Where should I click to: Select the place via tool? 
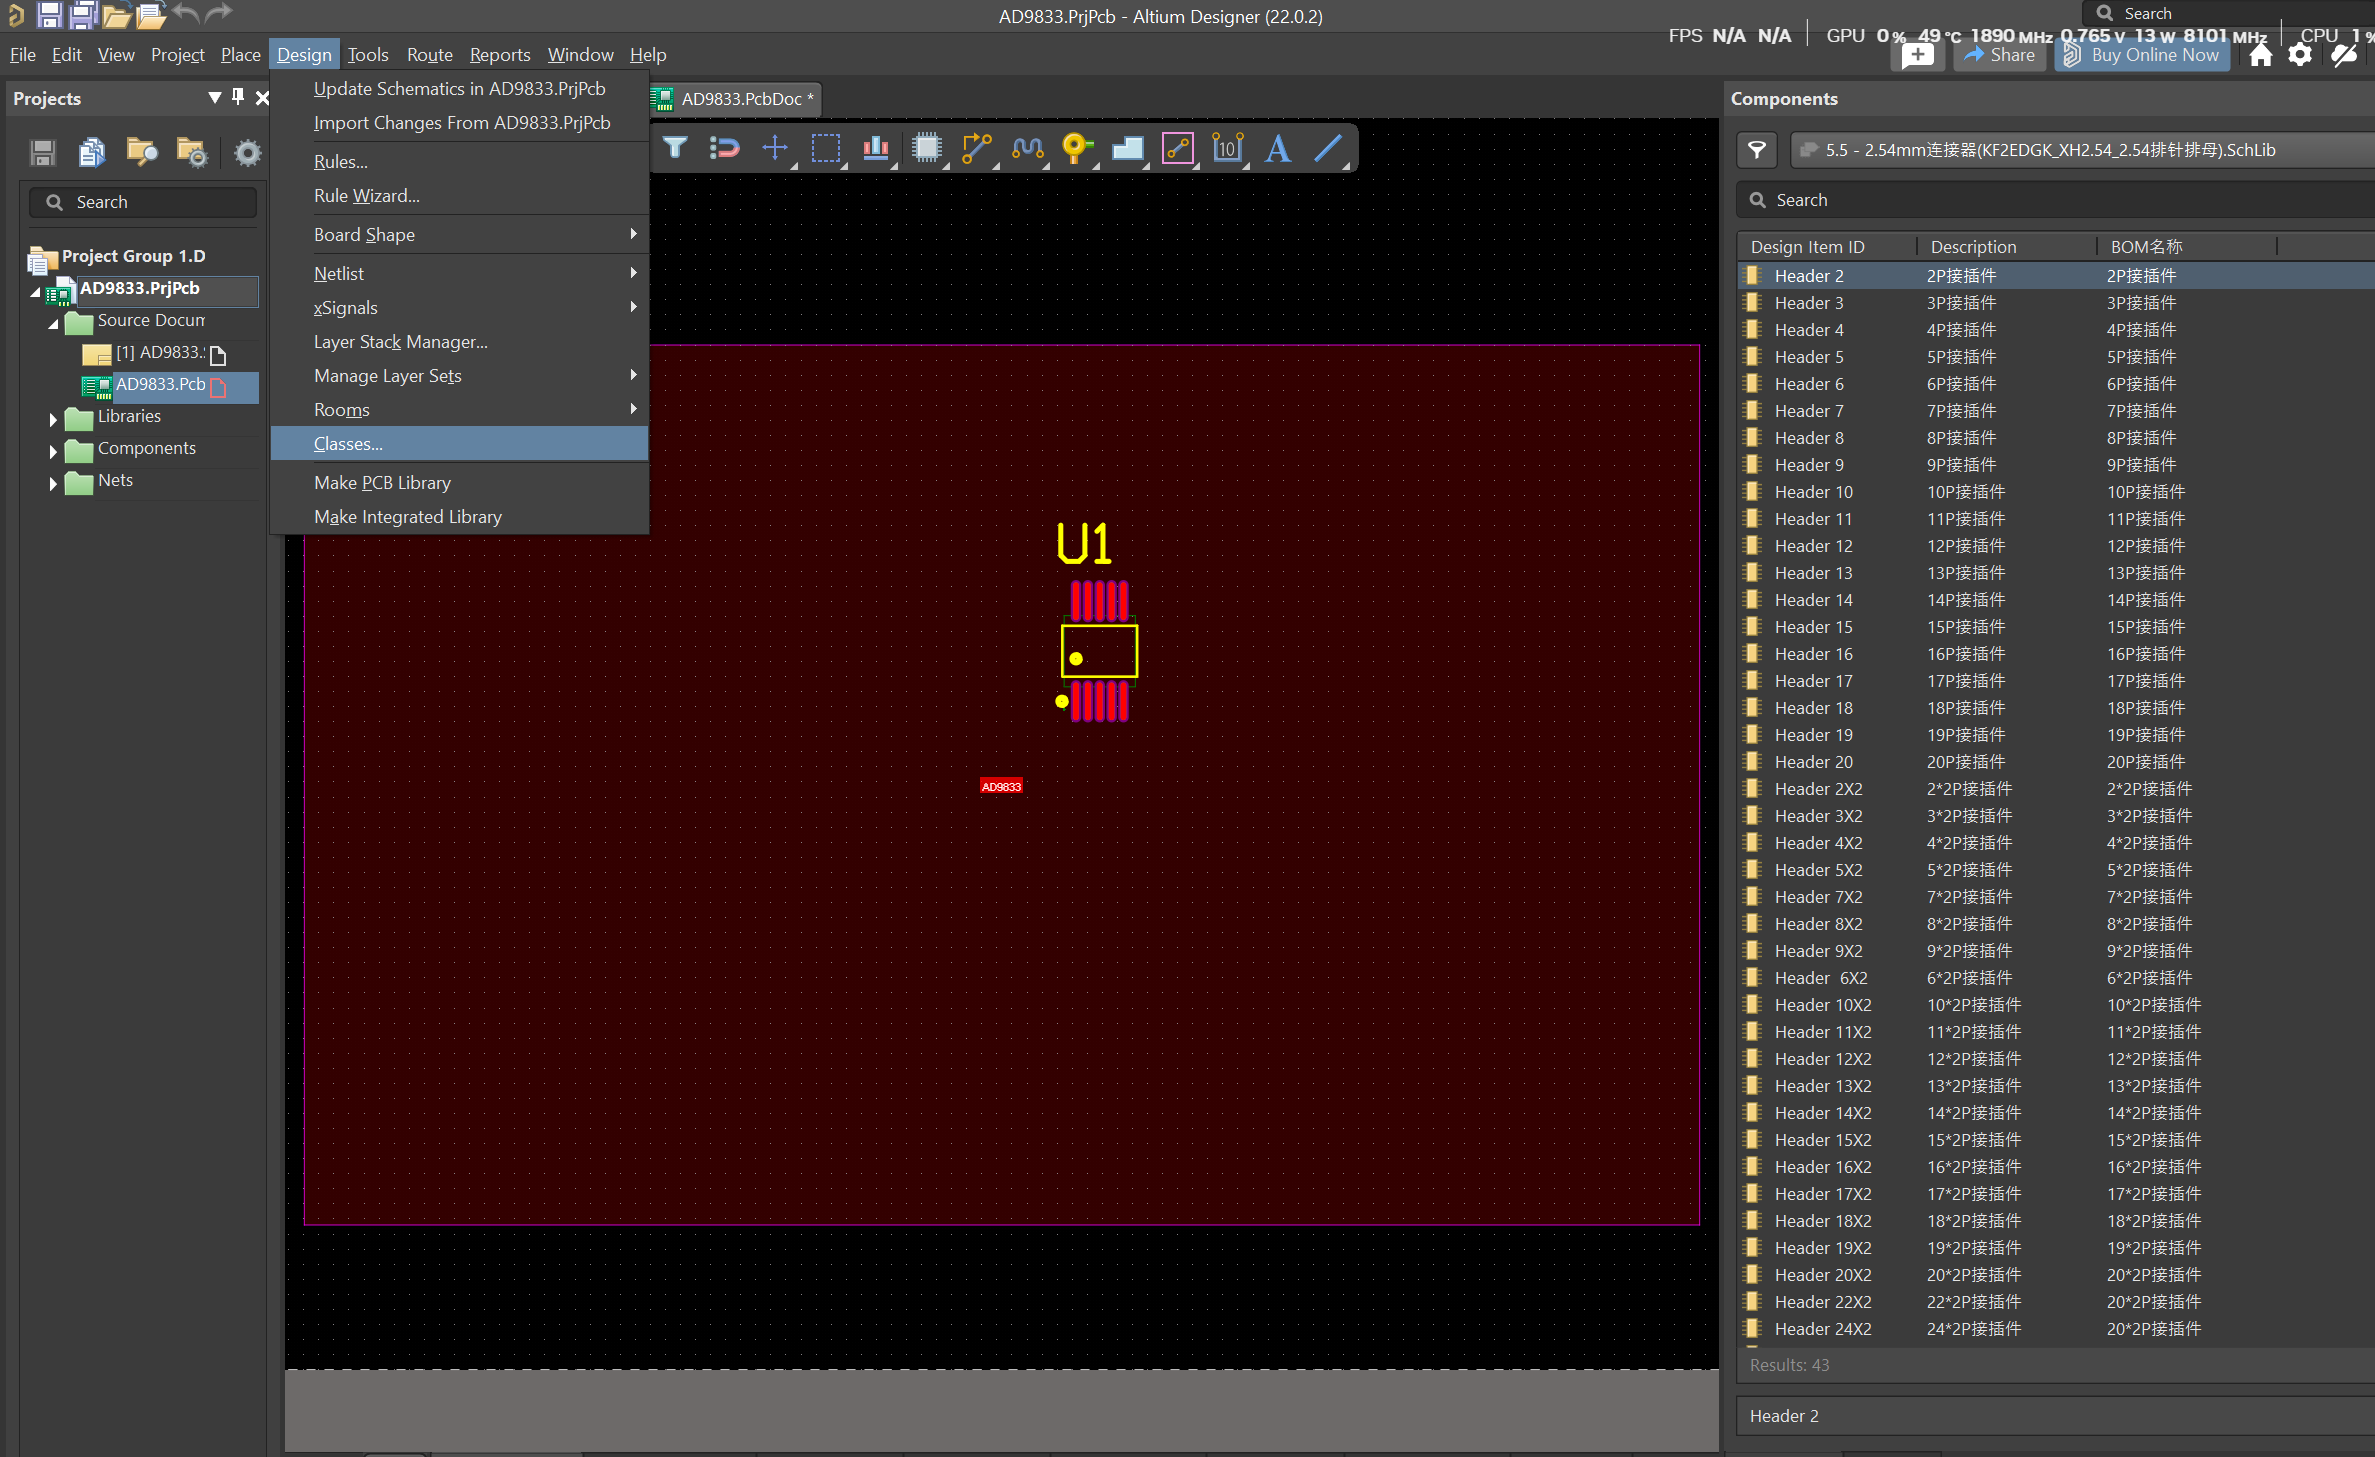coord(1075,149)
